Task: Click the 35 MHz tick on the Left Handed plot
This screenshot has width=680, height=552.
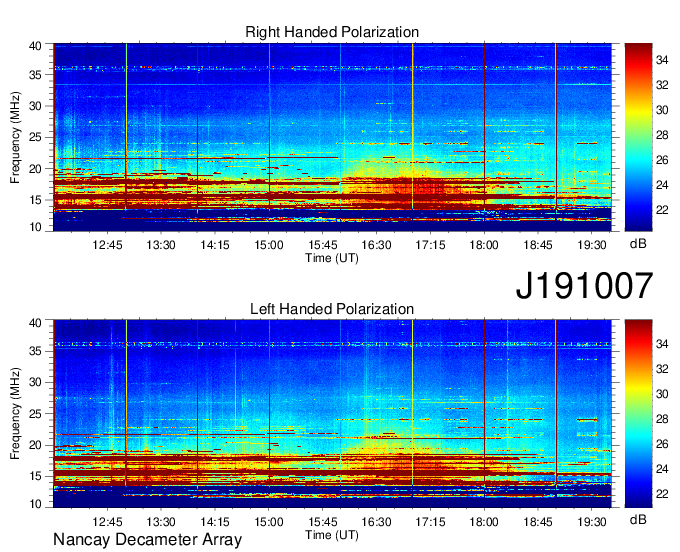Action: click(35, 351)
